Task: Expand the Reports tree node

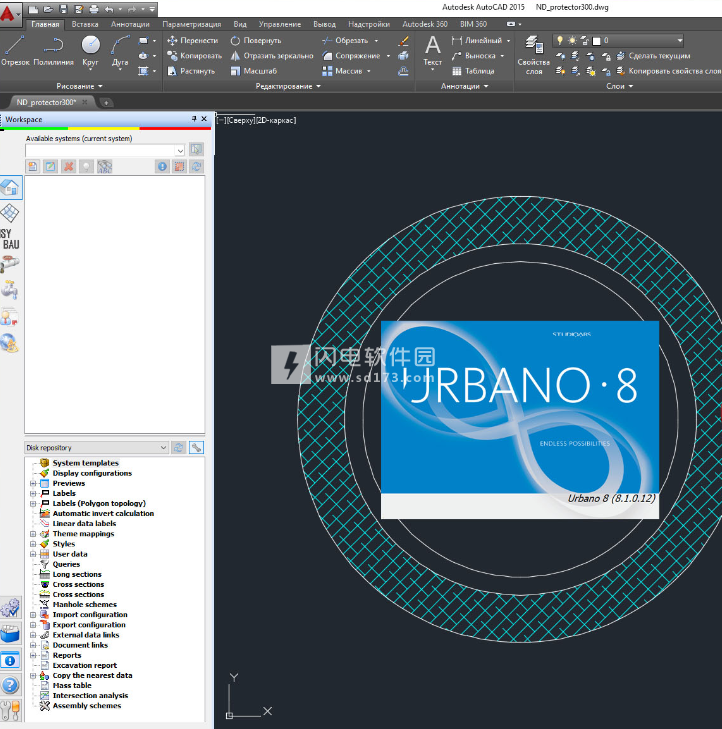Action: point(33,656)
